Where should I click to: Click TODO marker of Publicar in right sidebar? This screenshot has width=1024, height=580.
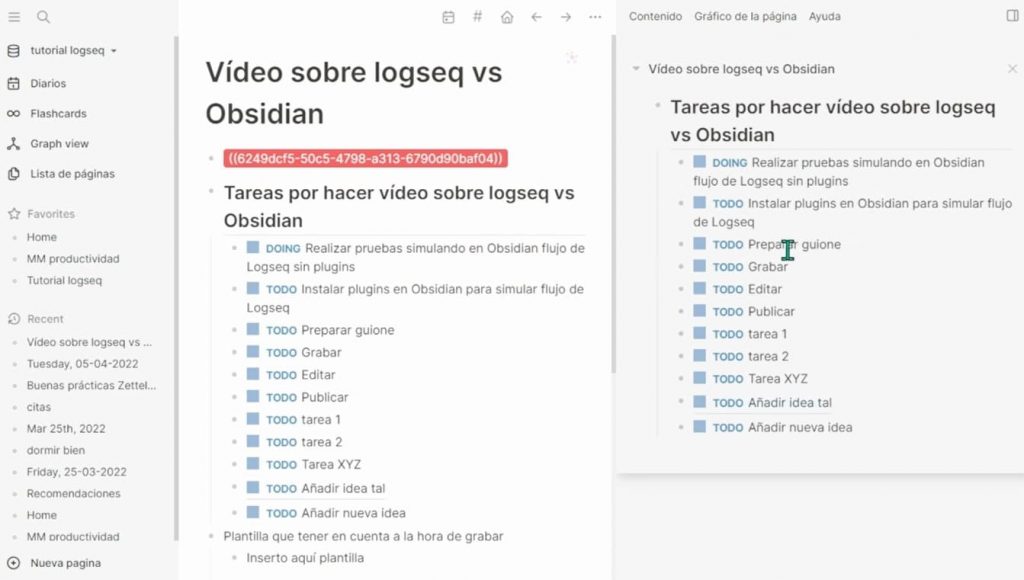728,312
